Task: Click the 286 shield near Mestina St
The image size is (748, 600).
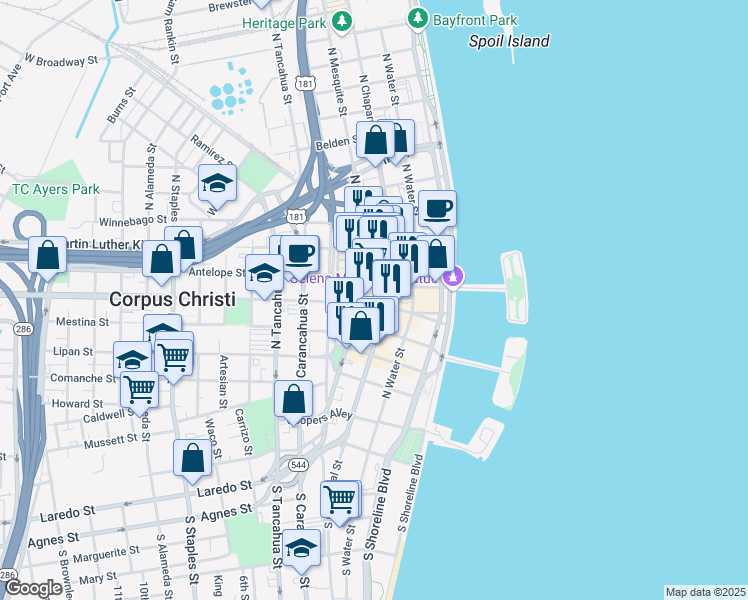Action: pos(22,329)
